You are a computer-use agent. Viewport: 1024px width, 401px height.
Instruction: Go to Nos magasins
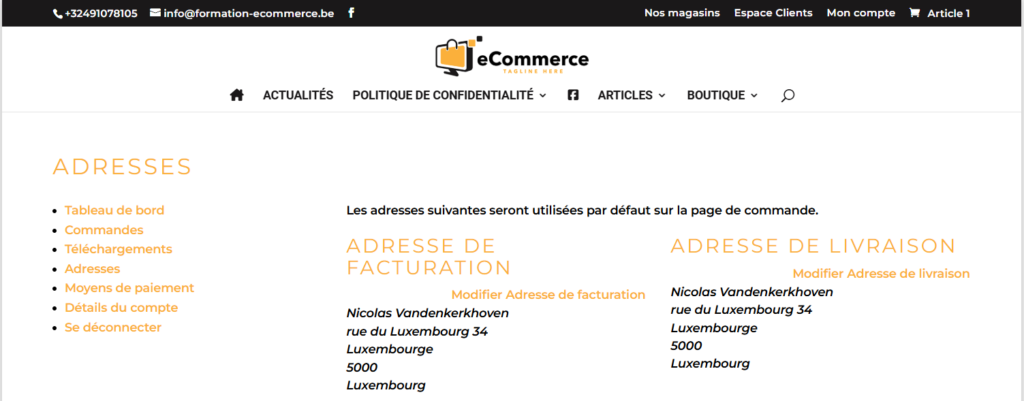click(682, 13)
